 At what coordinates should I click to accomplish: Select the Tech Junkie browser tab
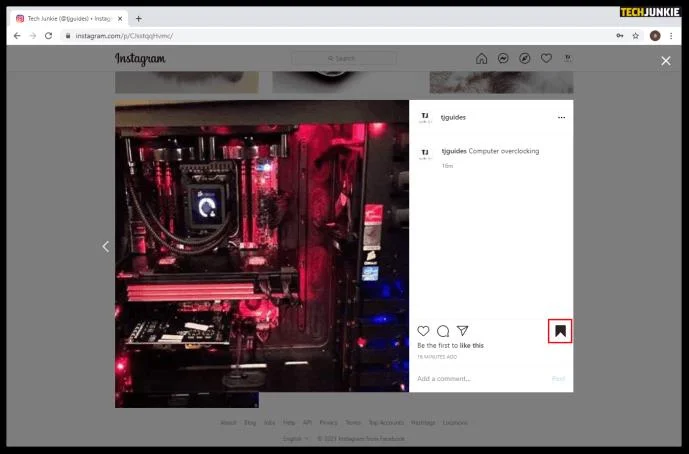point(69,18)
